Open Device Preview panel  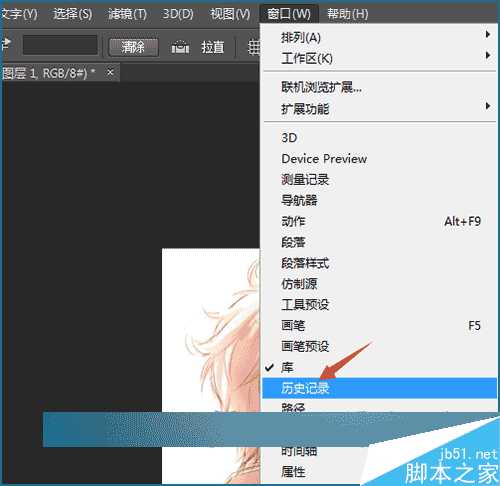click(380, 159)
